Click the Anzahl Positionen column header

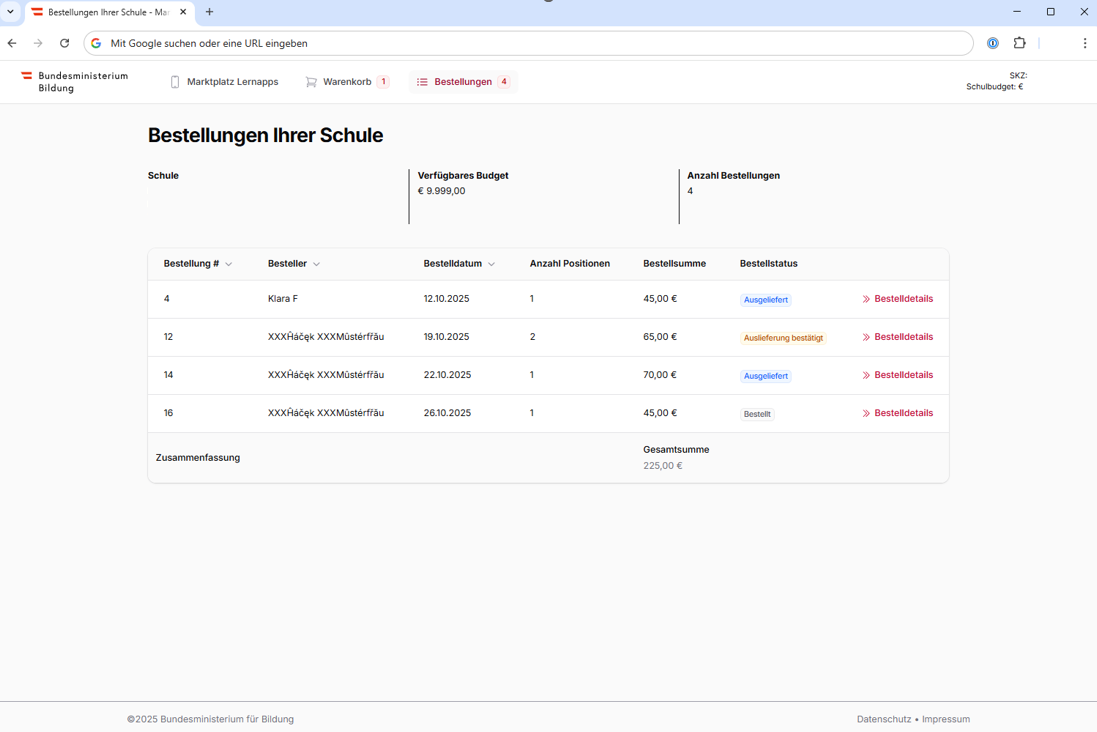coord(569,264)
